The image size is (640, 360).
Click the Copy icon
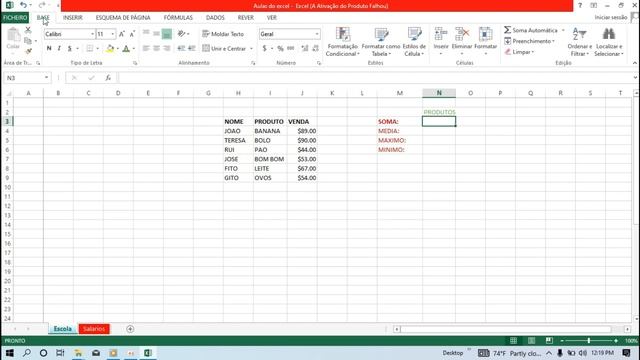click(x=28, y=40)
